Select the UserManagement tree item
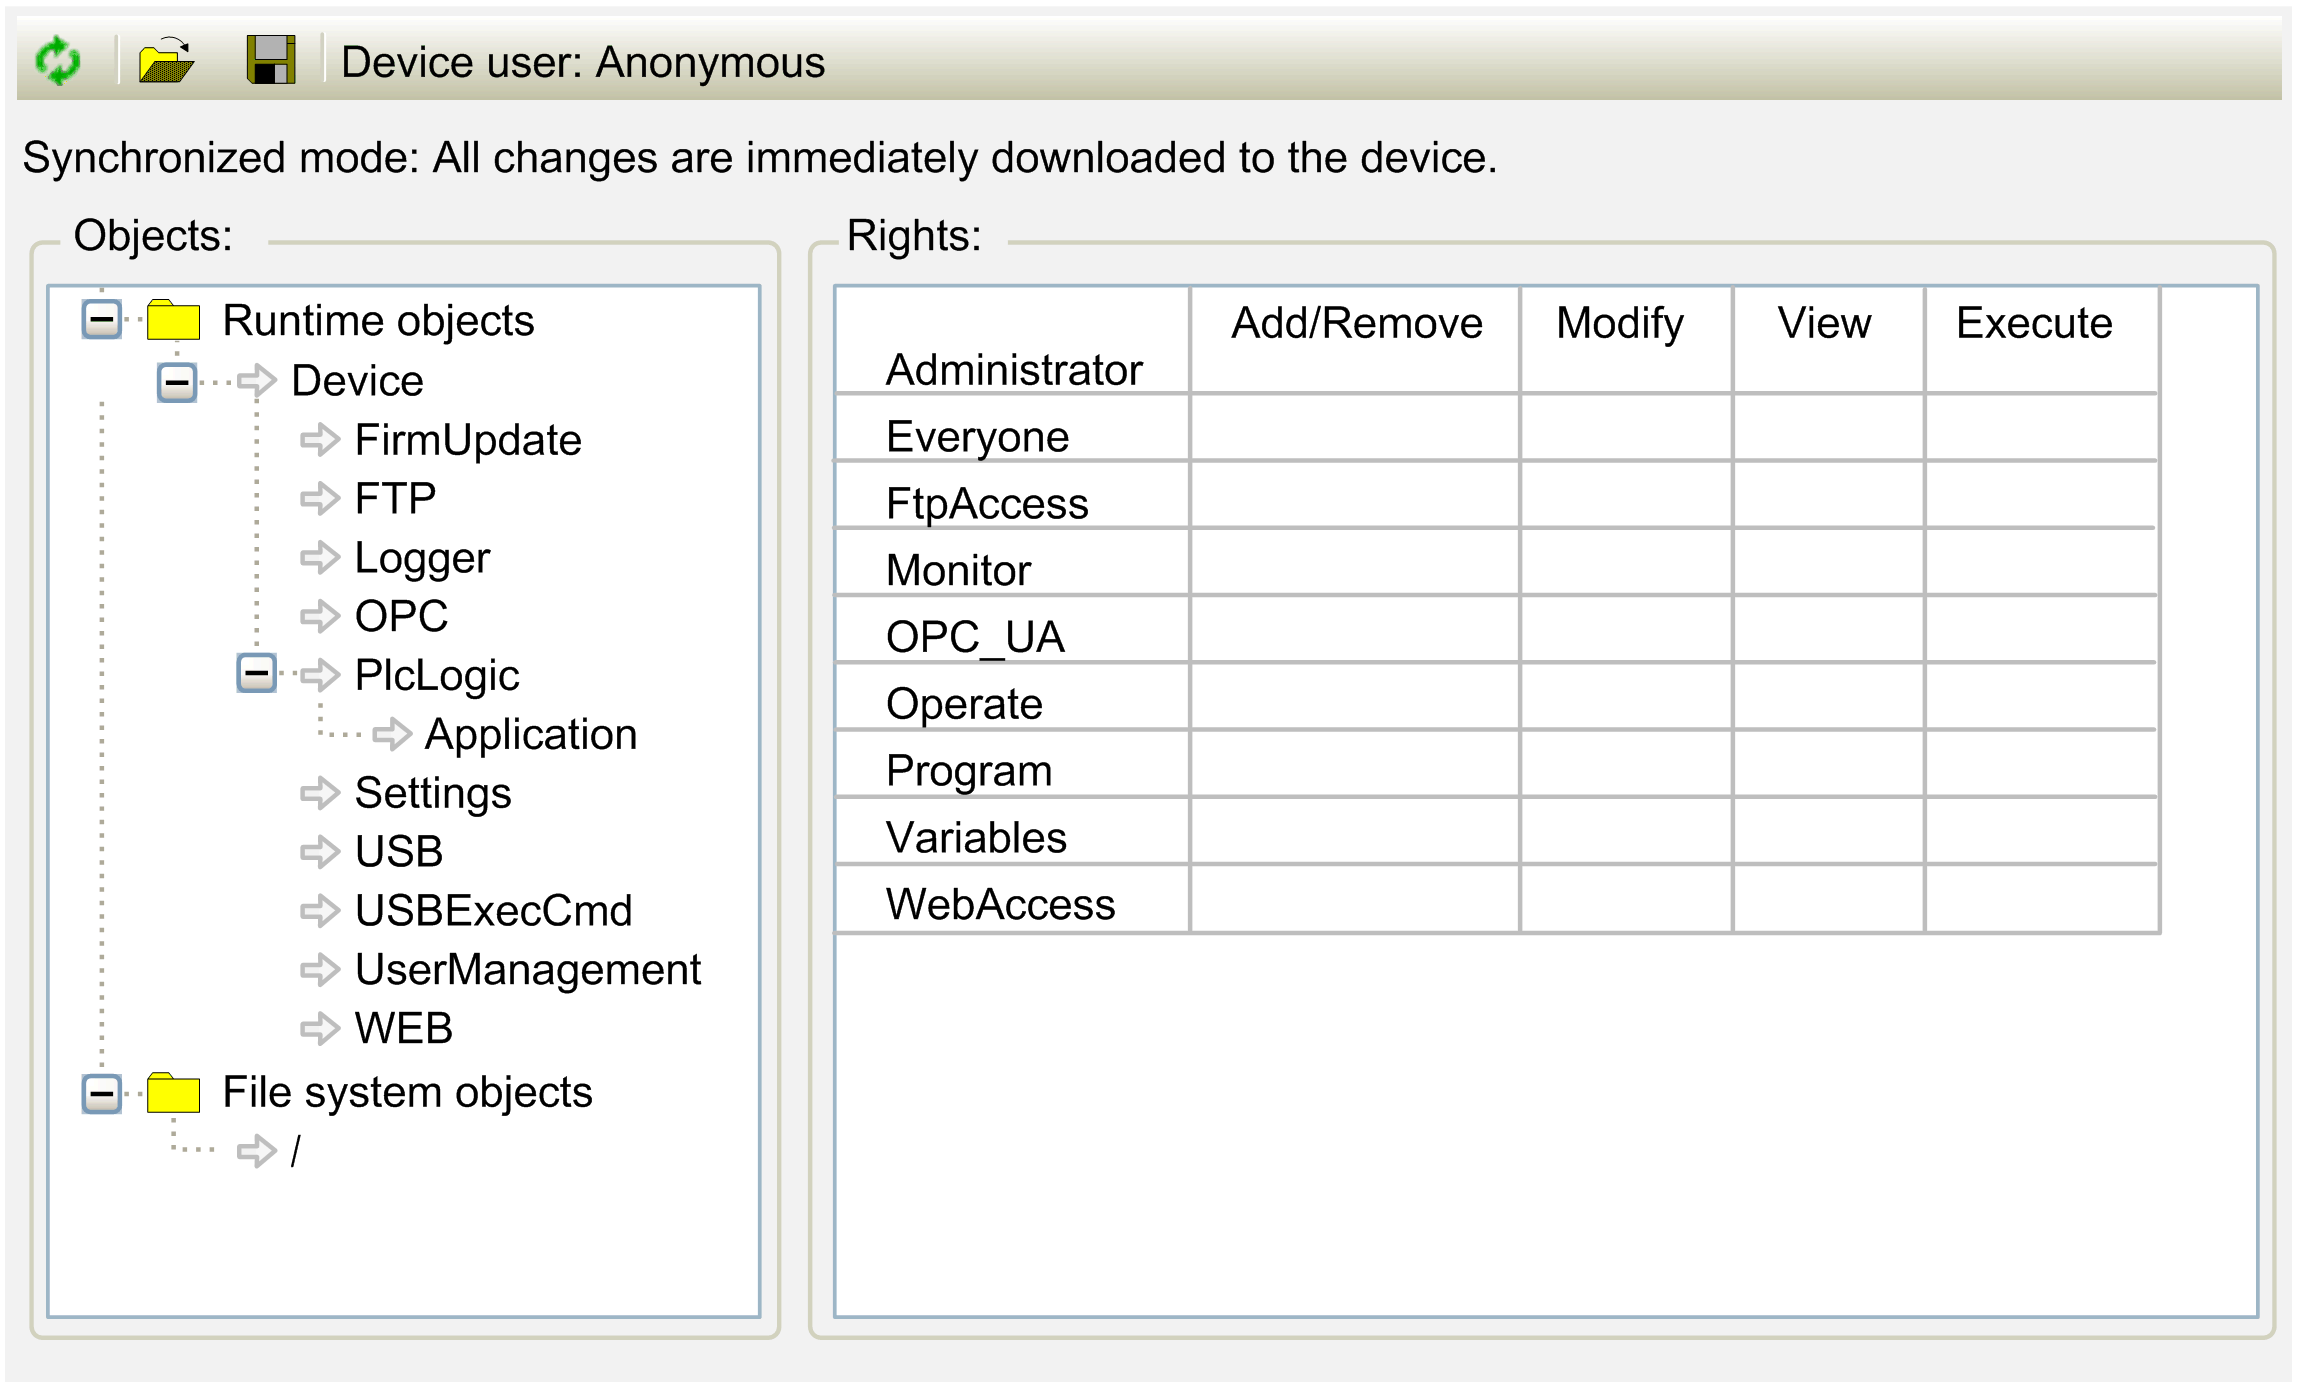This screenshot has width=2297, height=1388. [527, 969]
